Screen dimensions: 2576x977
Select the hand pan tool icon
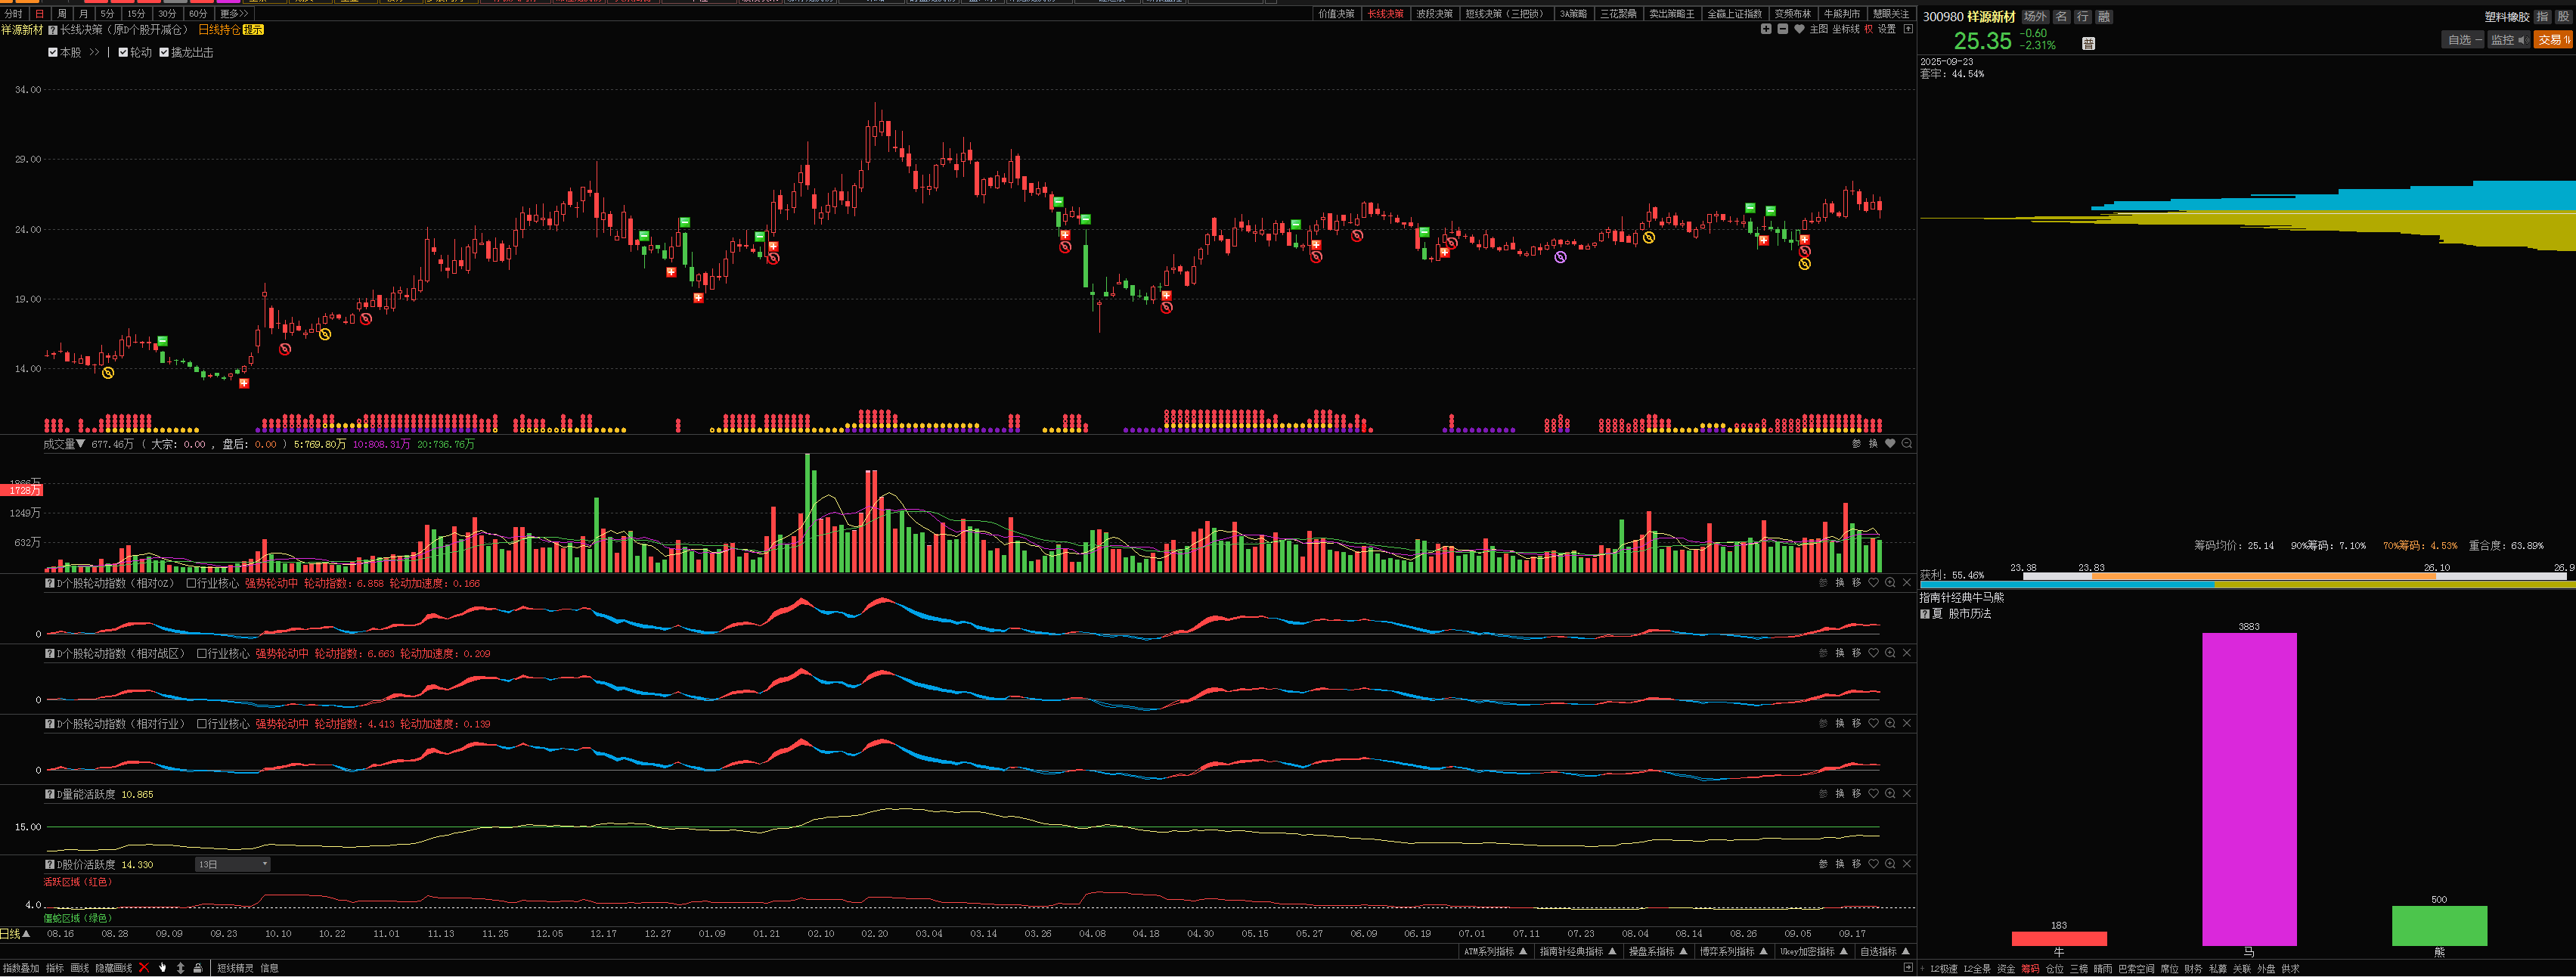pyautogui.click(x=163, y=968)
